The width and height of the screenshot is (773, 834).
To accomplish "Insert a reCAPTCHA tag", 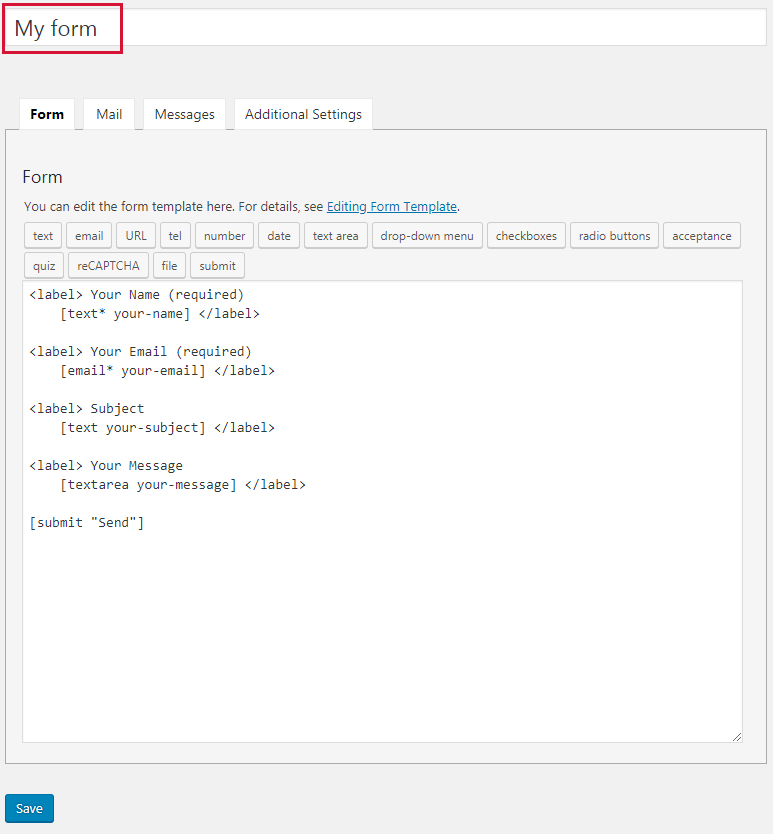I will click(x=108, y=266).
